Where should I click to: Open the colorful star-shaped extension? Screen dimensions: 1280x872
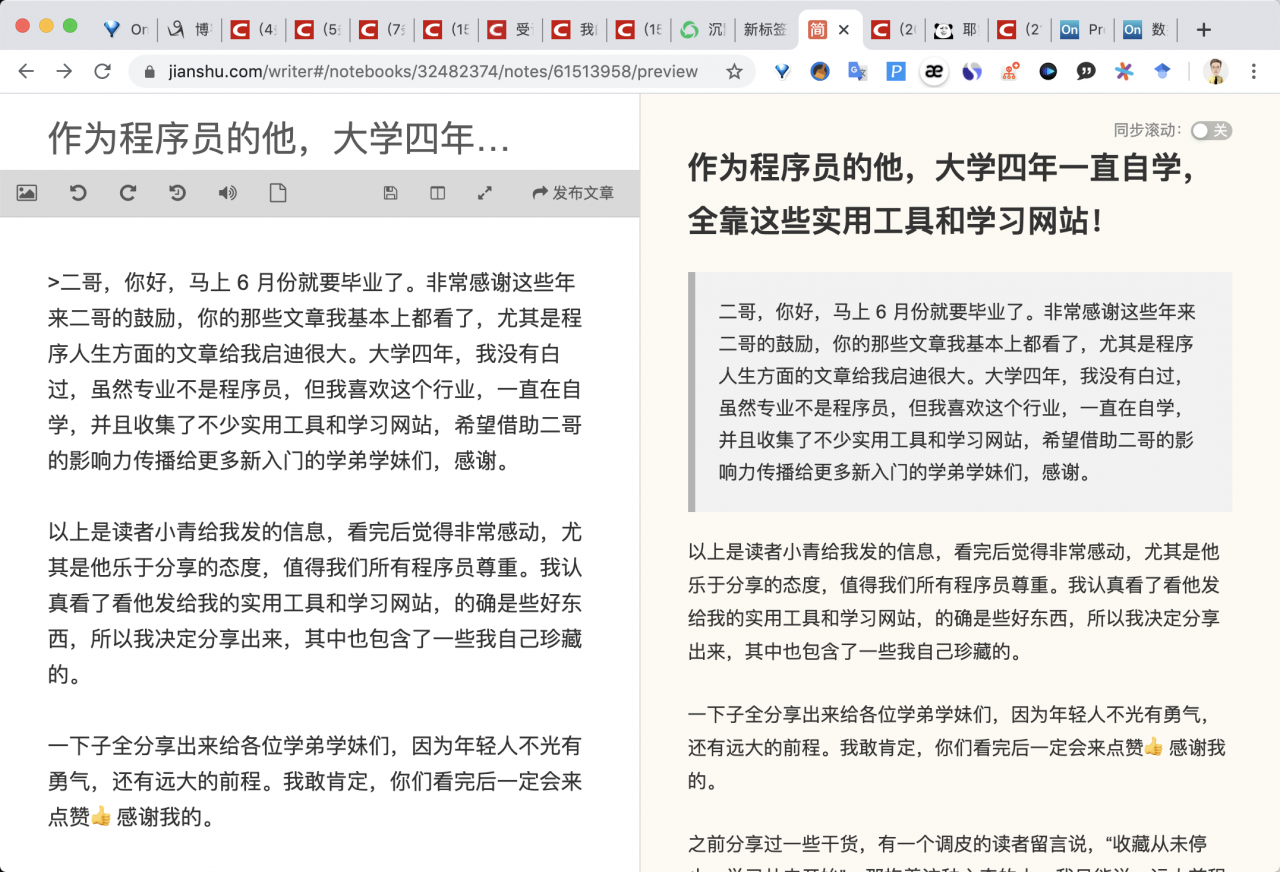(x=1124, y=71)
